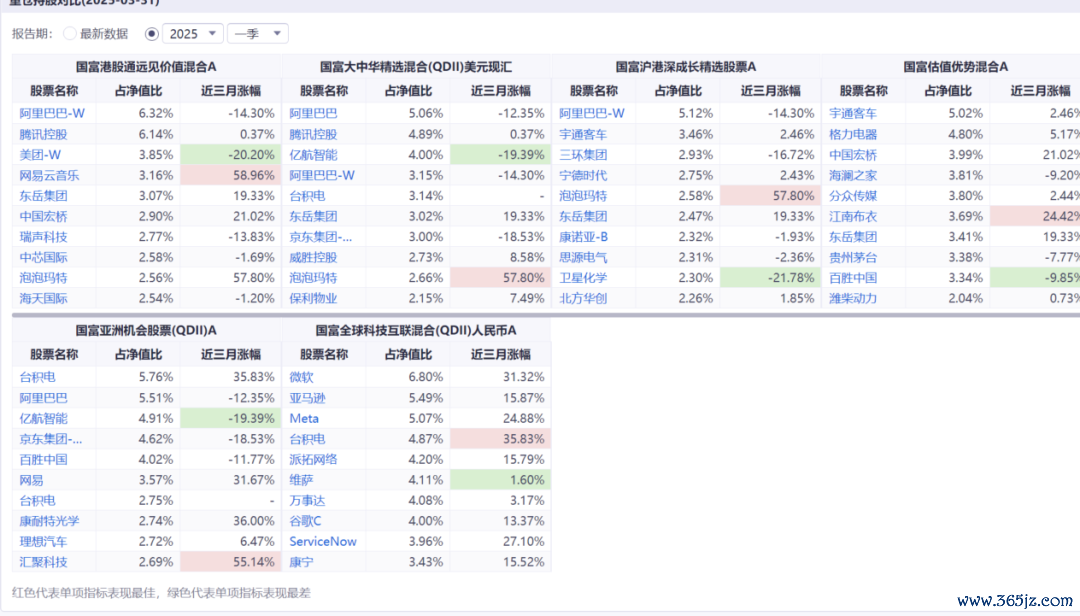Open the 谷歌C stock link

click(305, 522)
